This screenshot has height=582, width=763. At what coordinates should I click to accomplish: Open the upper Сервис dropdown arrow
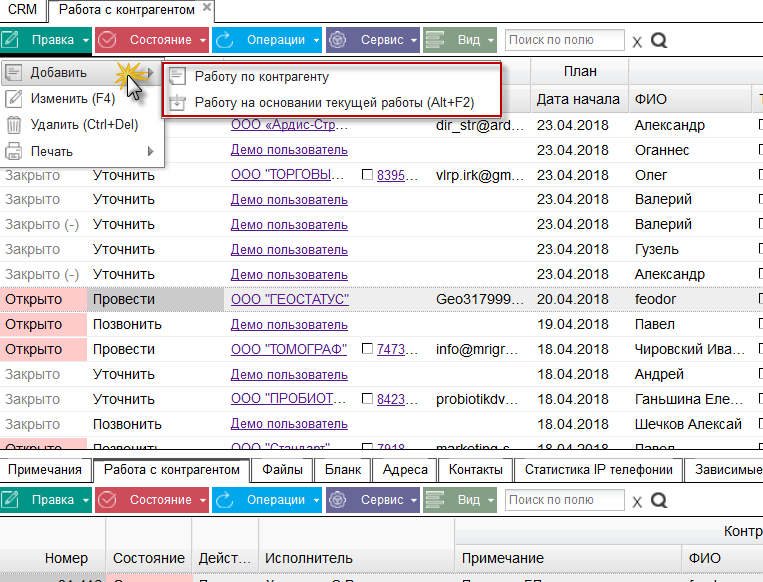tap(414, 40)
